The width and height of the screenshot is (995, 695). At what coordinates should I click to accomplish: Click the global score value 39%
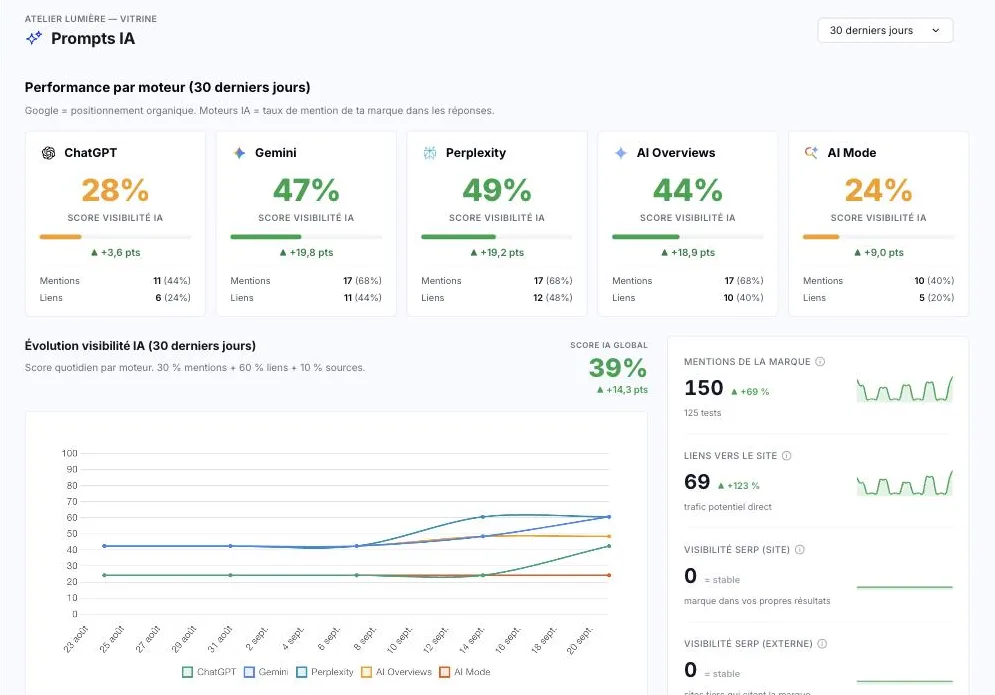tap(617, 368)
